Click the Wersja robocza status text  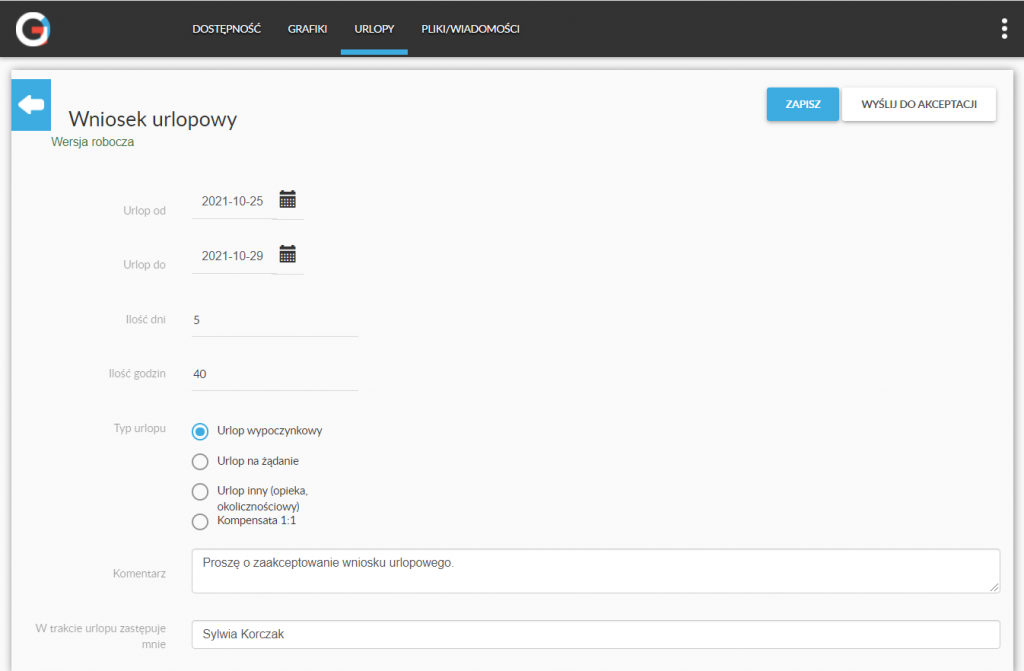click(93, 142)
